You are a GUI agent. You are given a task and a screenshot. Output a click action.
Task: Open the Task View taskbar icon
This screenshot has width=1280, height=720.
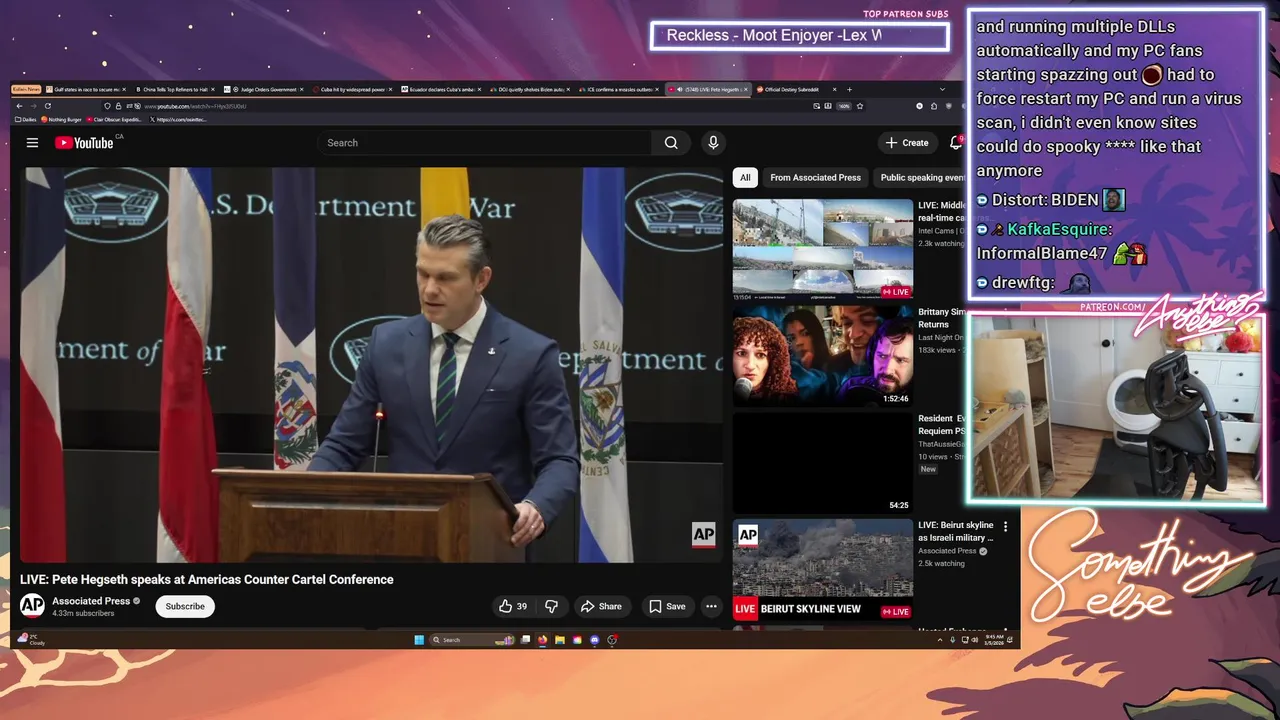pos(525,640)
